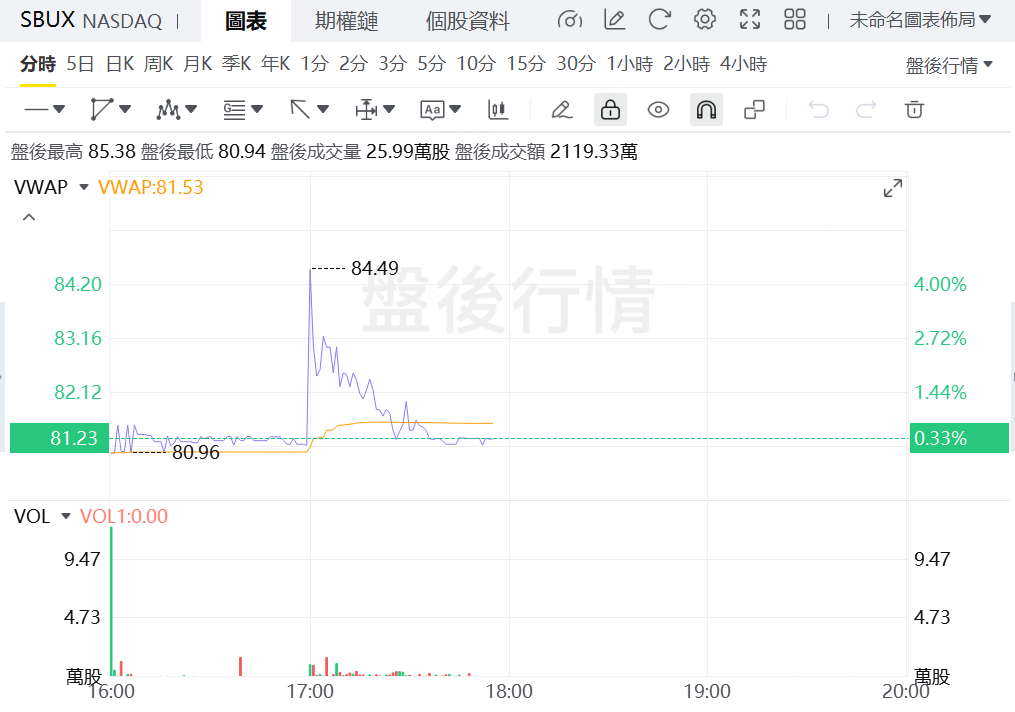This screenshot has height=712, width=1015.
Task: Click the eraser/pen edit drawing icon
Action: click(561, 109)
